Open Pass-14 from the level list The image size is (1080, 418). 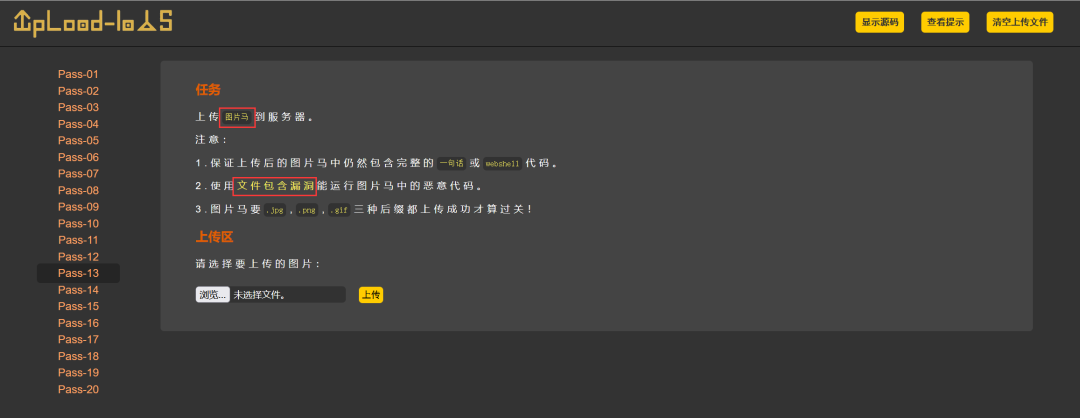tap(78, 290)
